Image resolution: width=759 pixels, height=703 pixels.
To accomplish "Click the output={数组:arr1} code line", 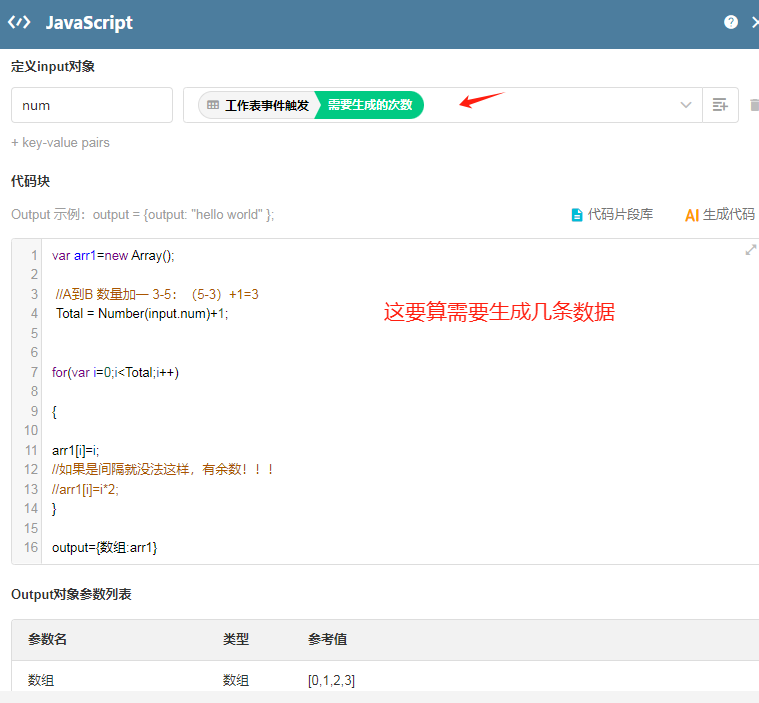I will pos(105,547).
